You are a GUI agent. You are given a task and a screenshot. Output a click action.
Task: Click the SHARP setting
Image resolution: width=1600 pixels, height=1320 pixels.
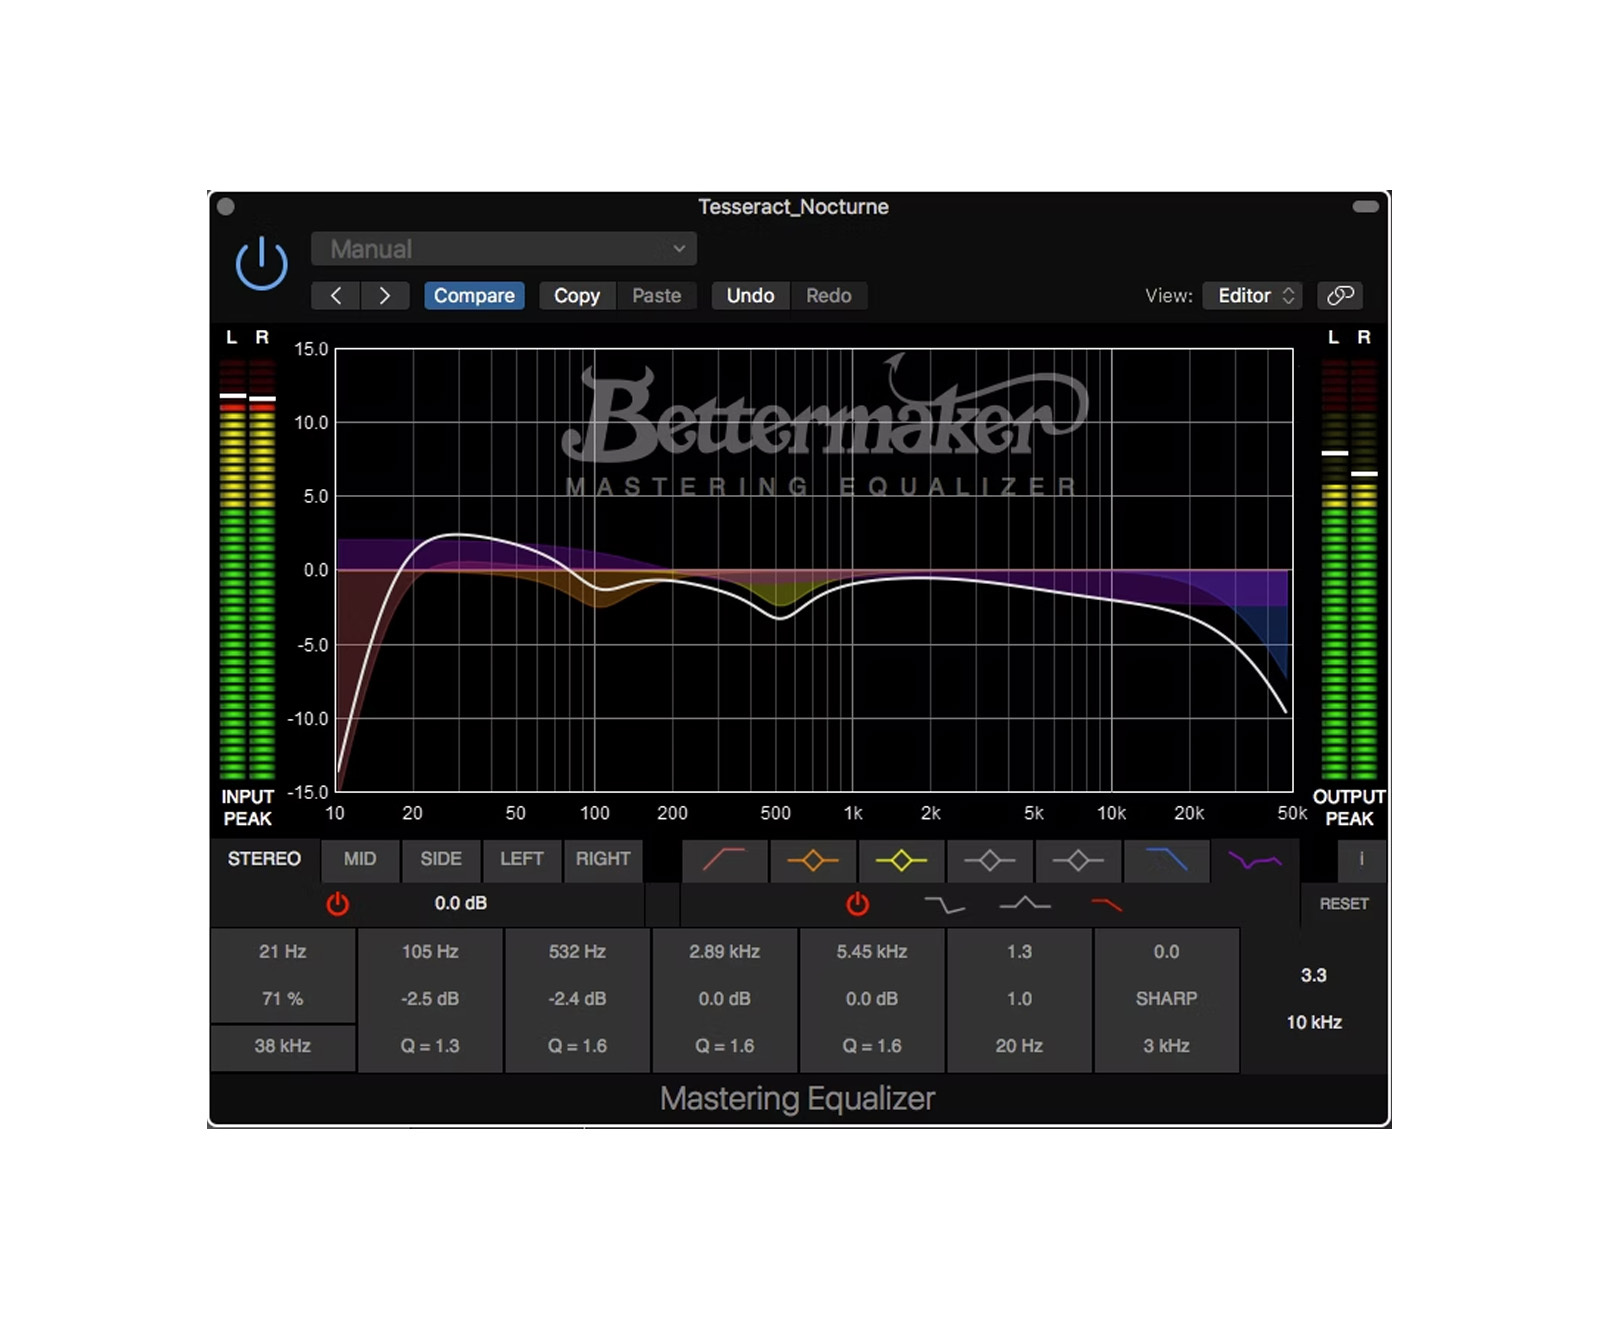click(x=1167, y=999)
